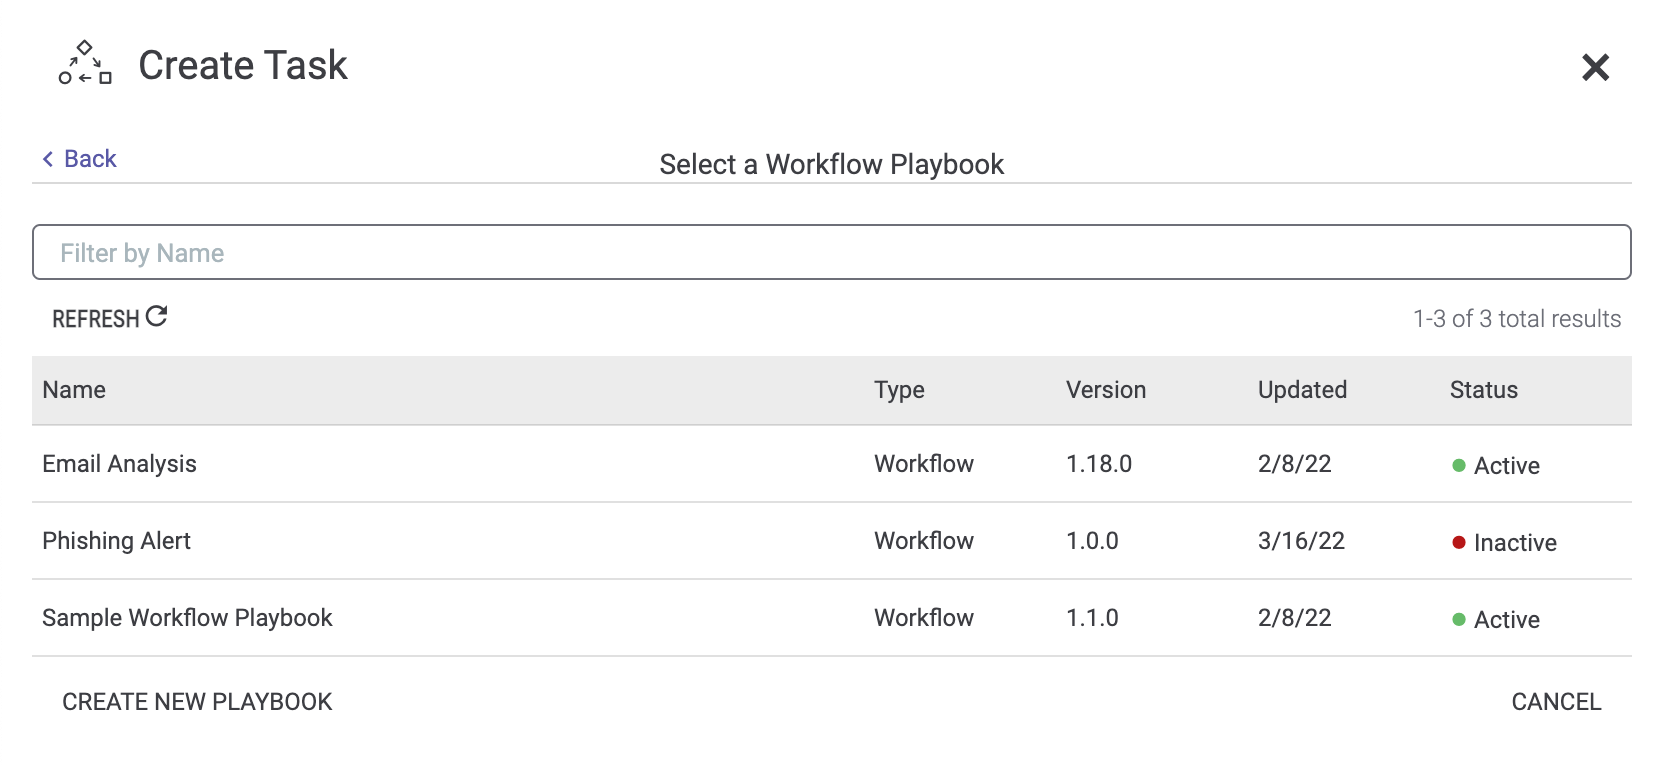This screenshot has width=1664, height=766.
Task: Click the Select a Workflow Playbook heading
Action: [x=832, y=164]
